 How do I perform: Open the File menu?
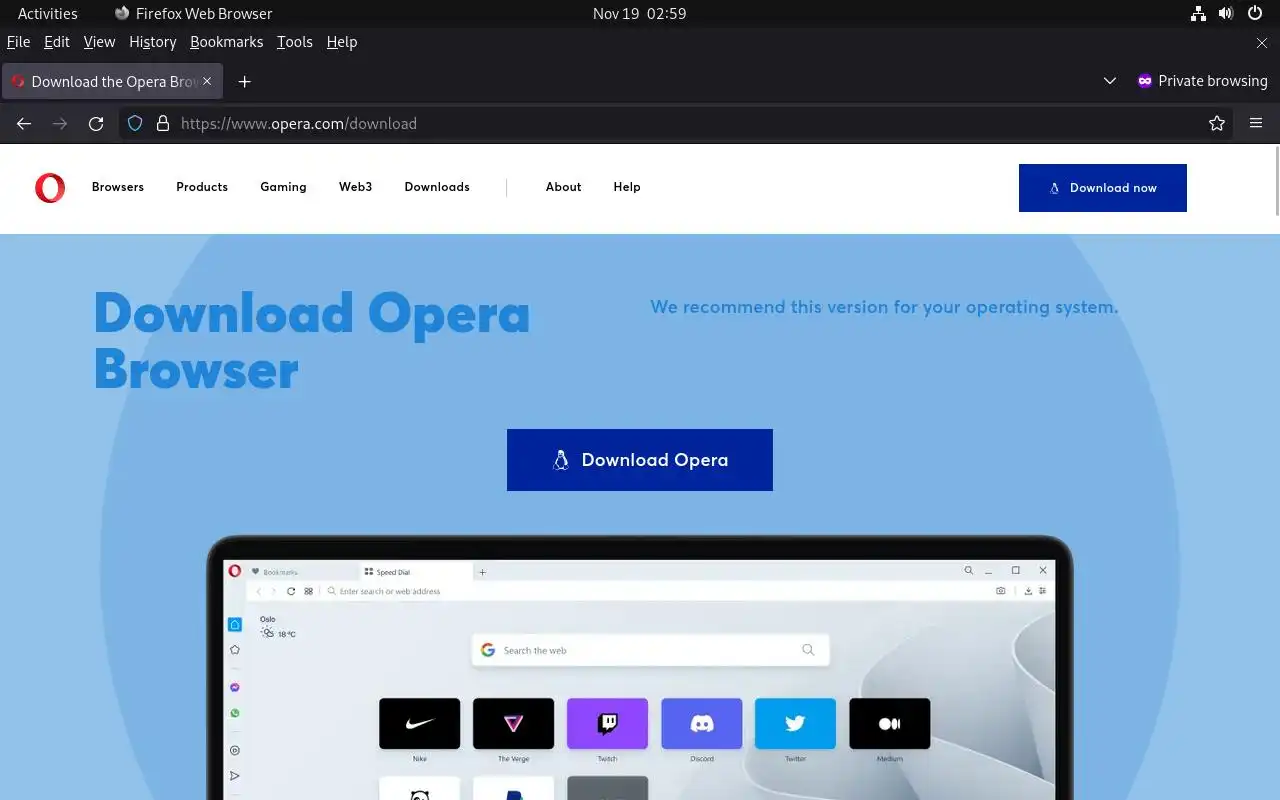coord(18,42)
